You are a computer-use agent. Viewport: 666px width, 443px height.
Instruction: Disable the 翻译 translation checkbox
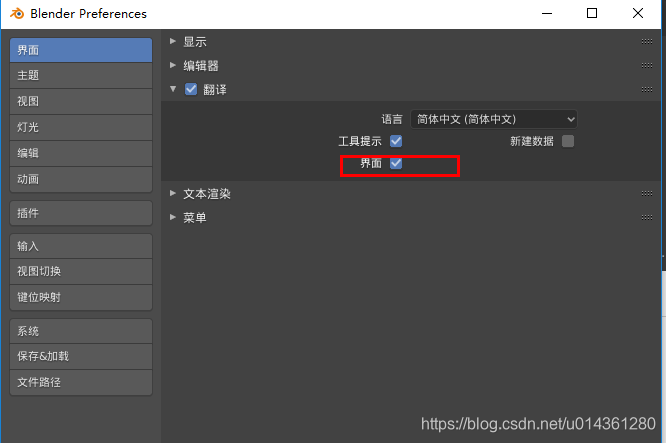191,89
